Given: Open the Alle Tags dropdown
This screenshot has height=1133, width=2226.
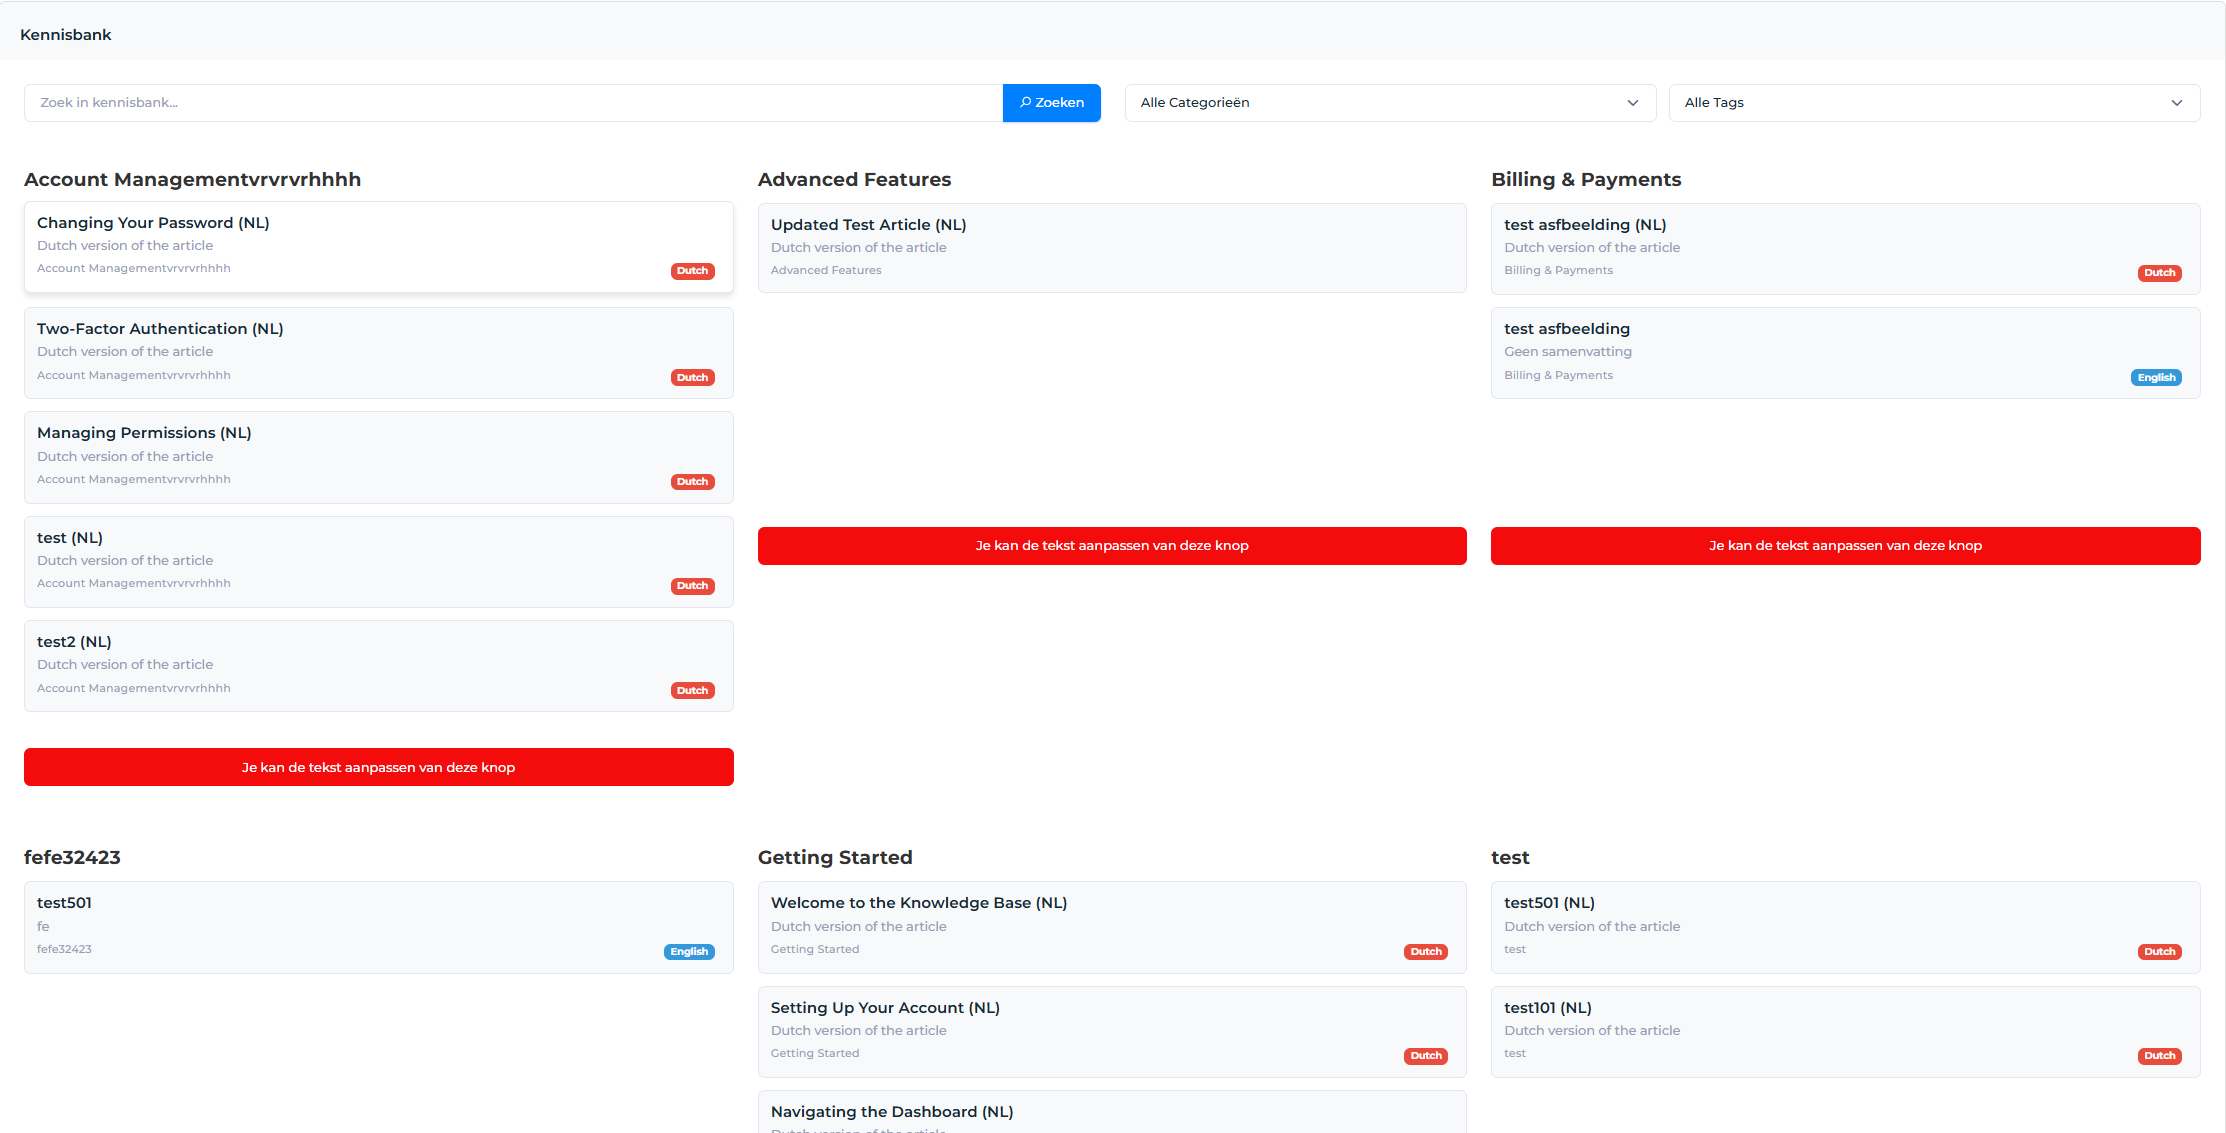Looking at the screenshot, I should [2177, 102].
